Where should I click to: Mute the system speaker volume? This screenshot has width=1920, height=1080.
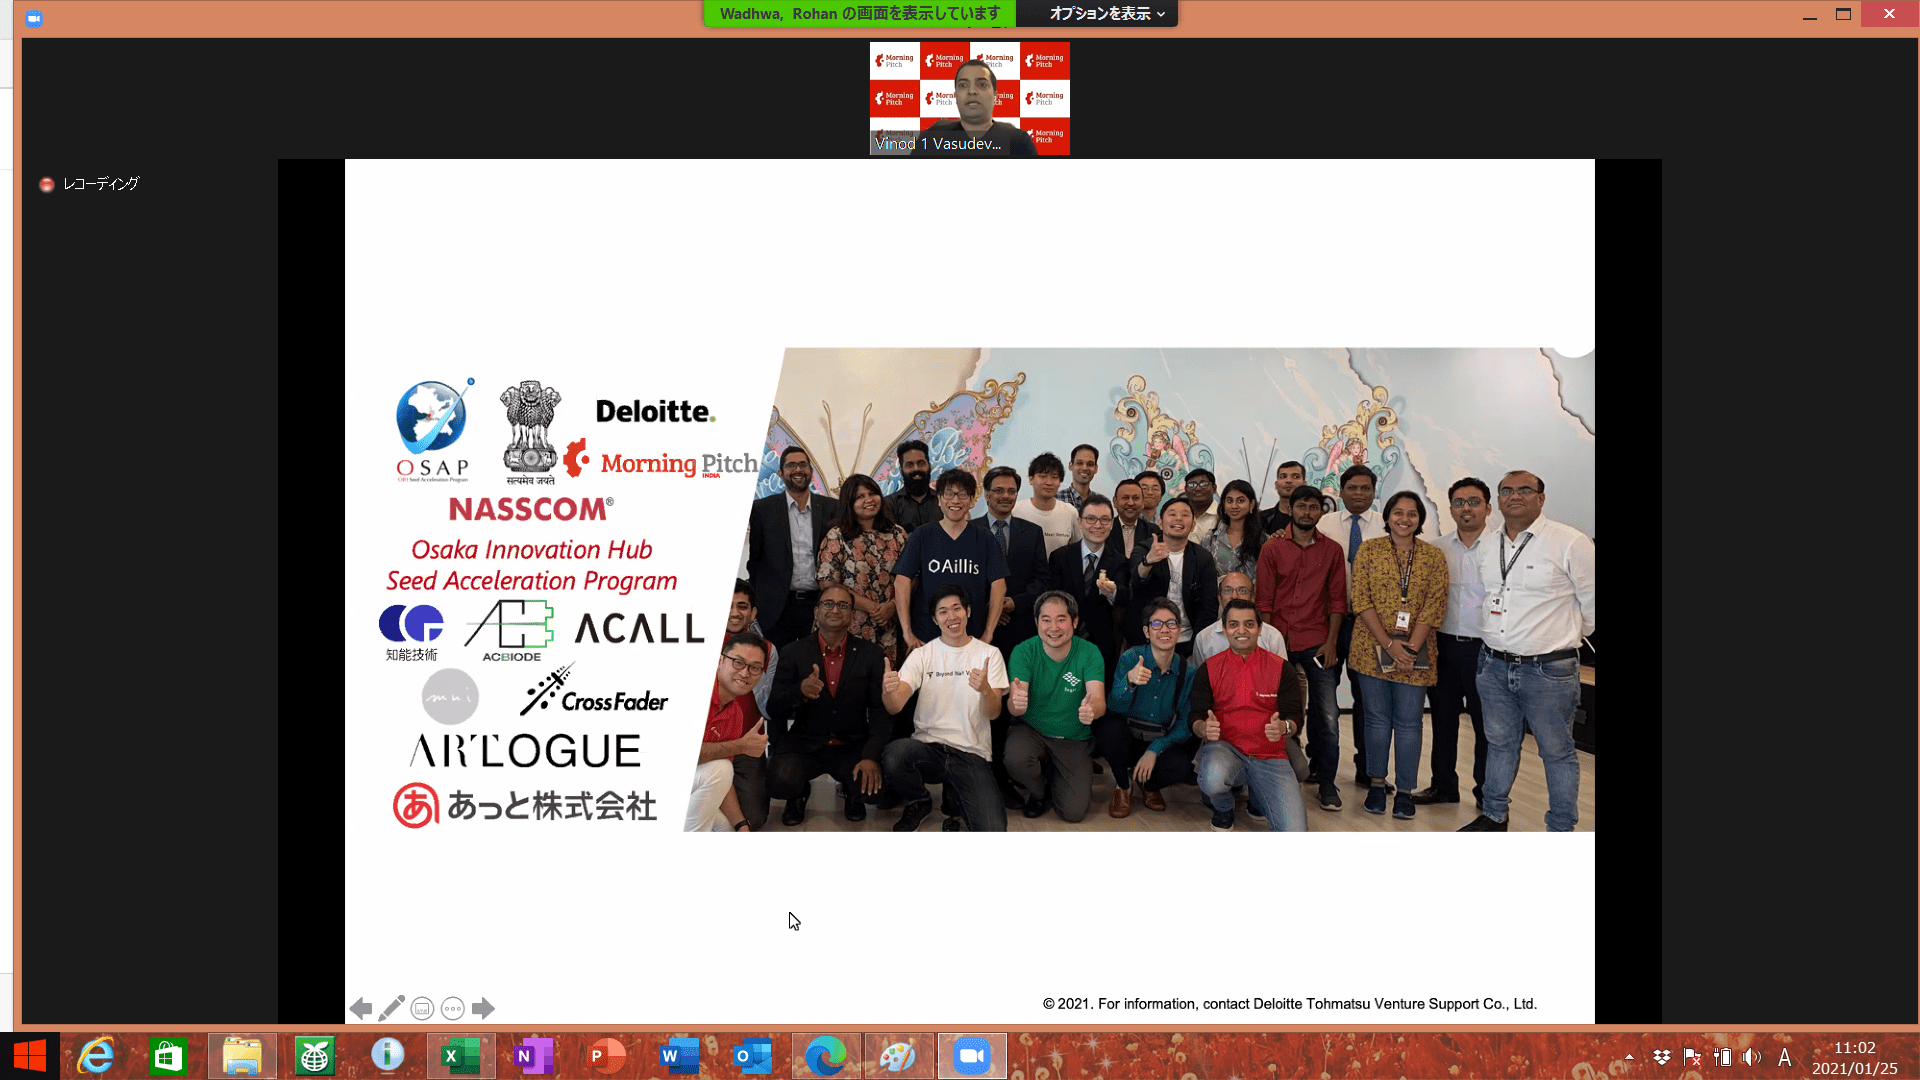coord(1752,1057)
